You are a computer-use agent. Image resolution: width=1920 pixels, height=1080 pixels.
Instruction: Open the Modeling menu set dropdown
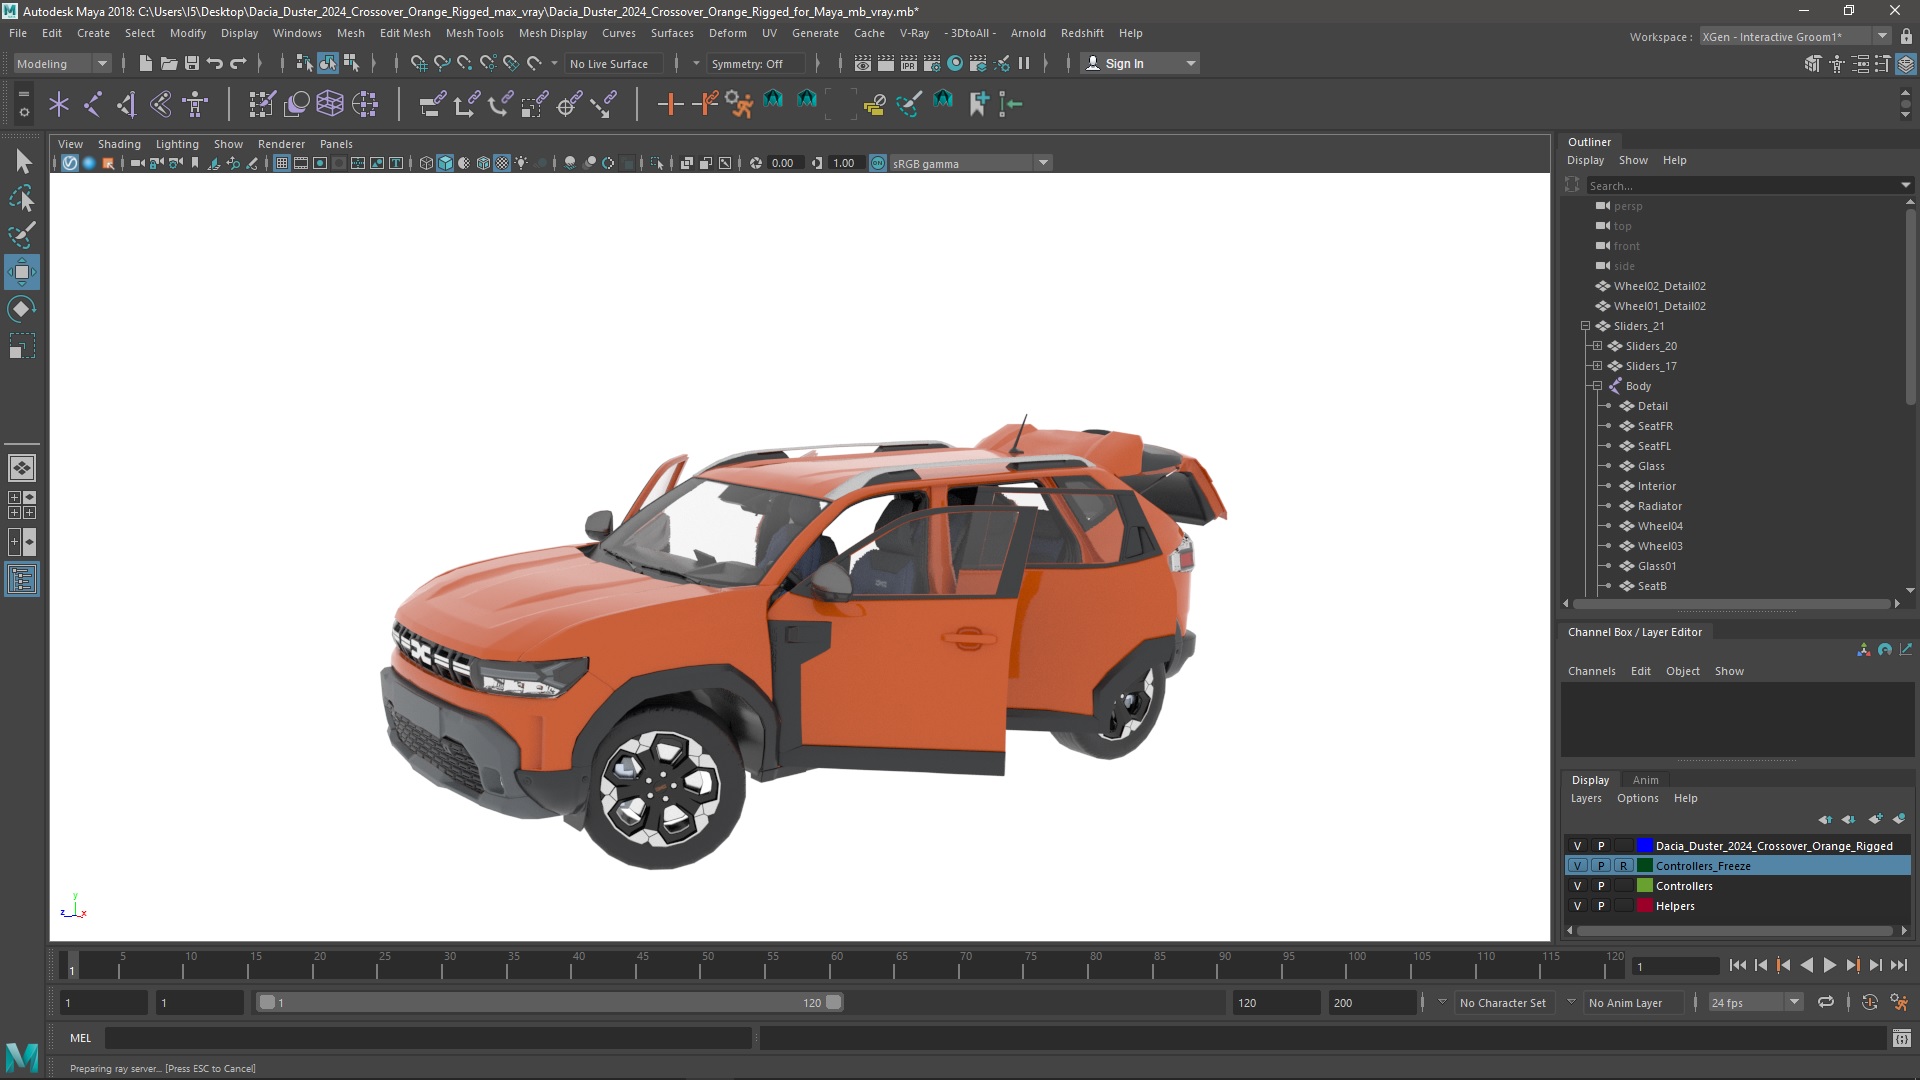pos(62,63)
